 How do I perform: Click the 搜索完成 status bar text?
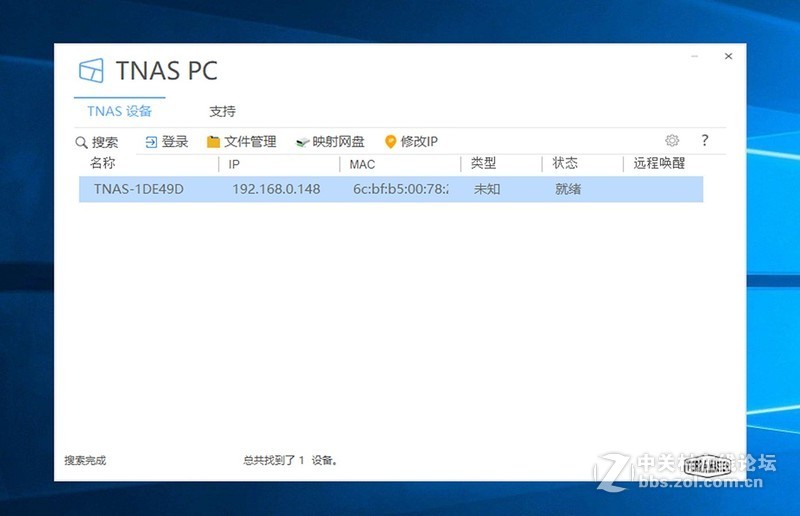[x=85, y=460]
